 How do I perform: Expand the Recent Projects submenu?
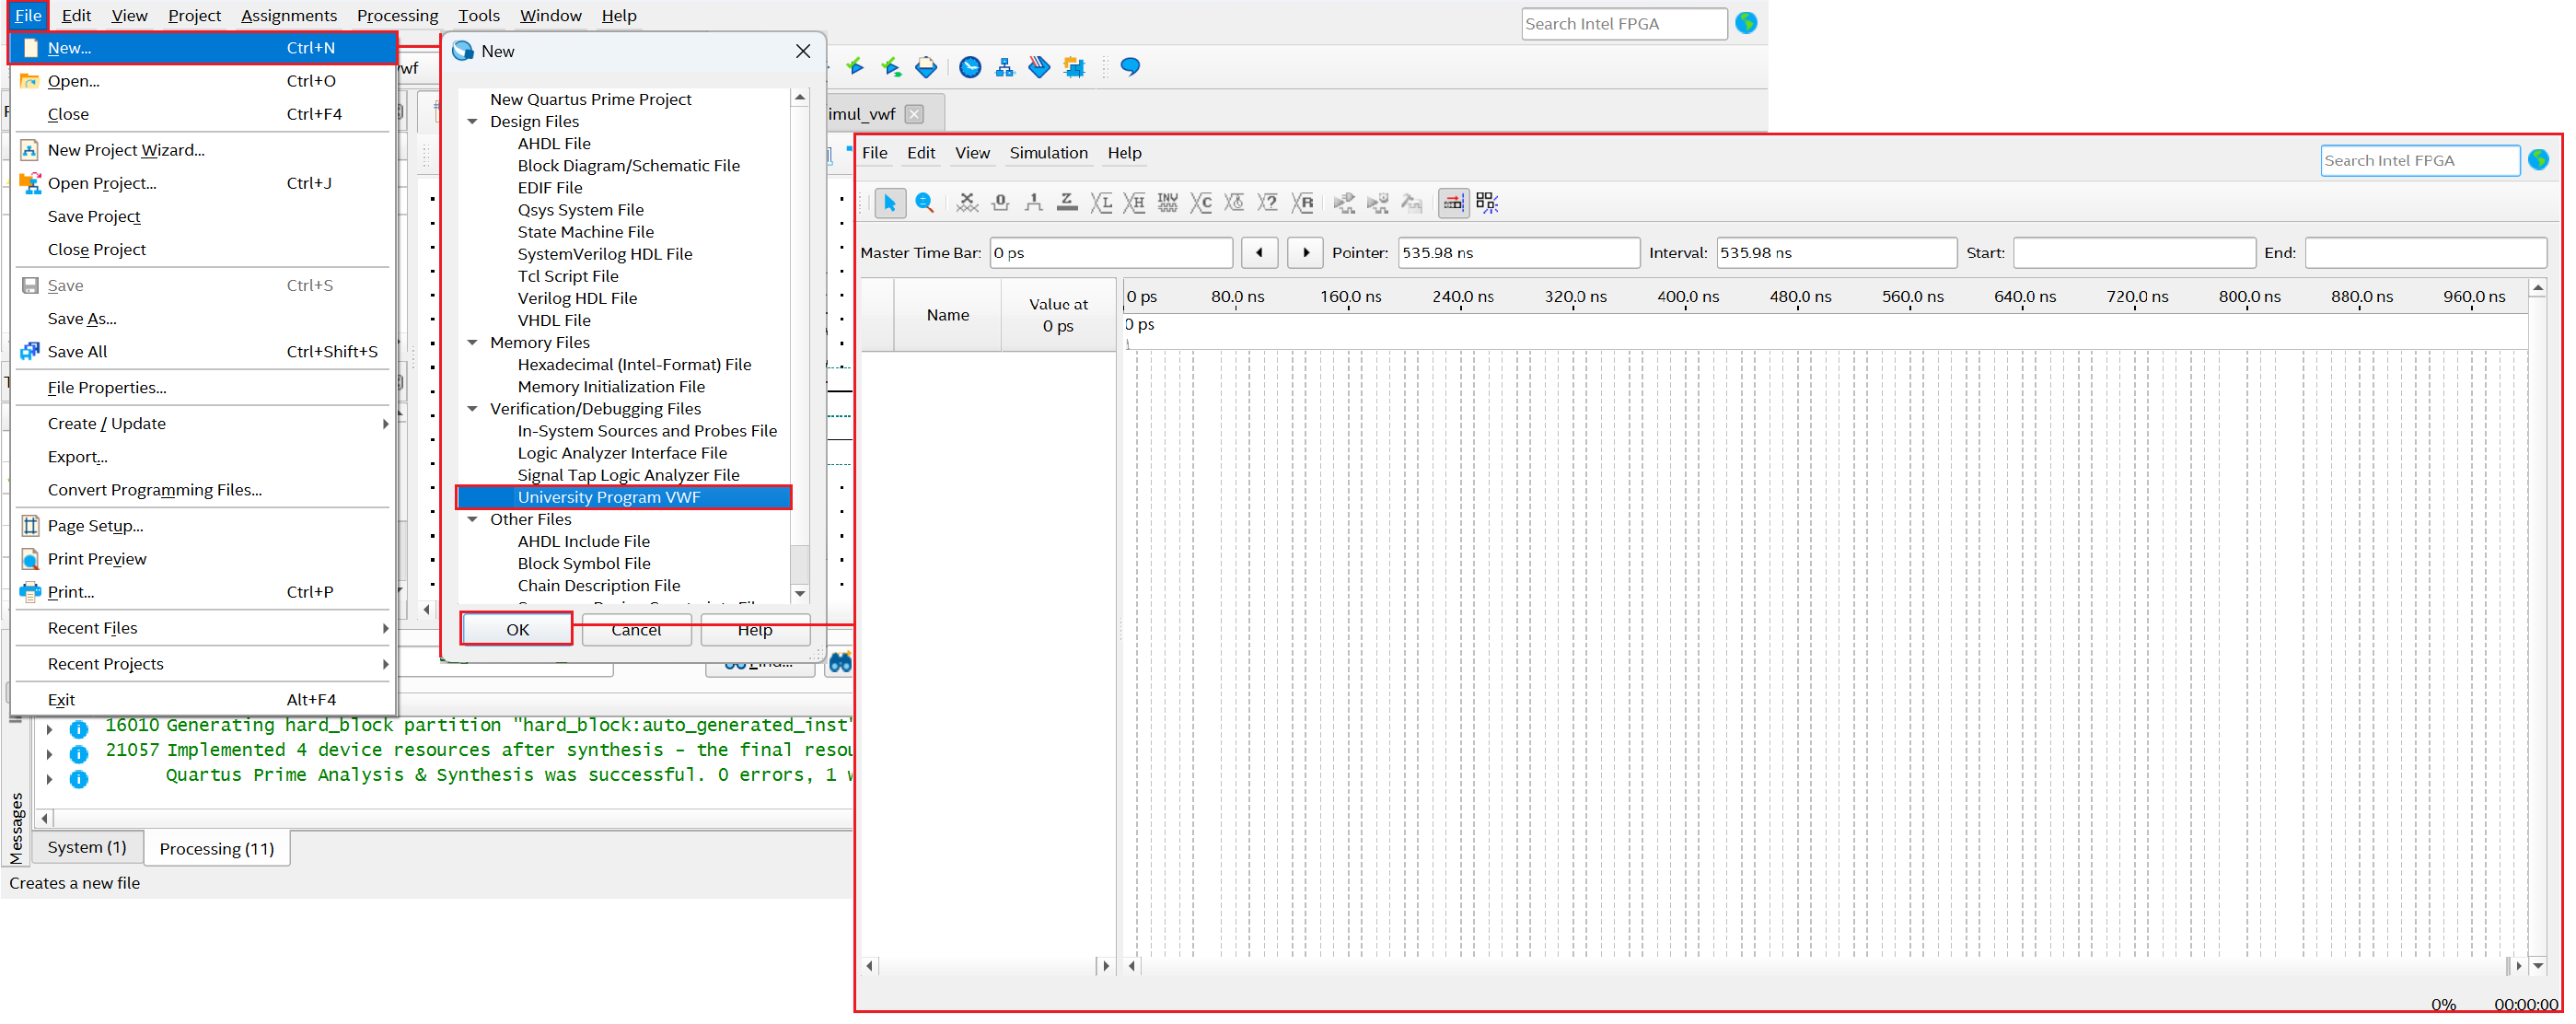(x=385, y=664)
